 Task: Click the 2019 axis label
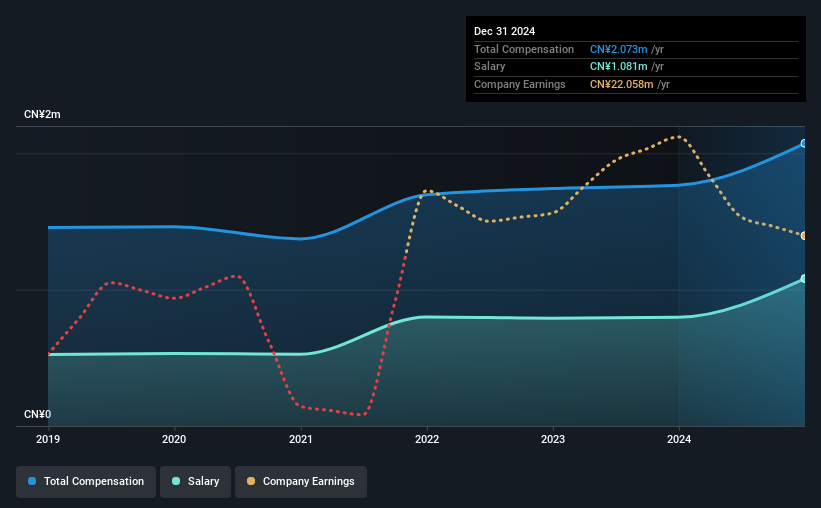pyautogui.click(x=48, y=439)
